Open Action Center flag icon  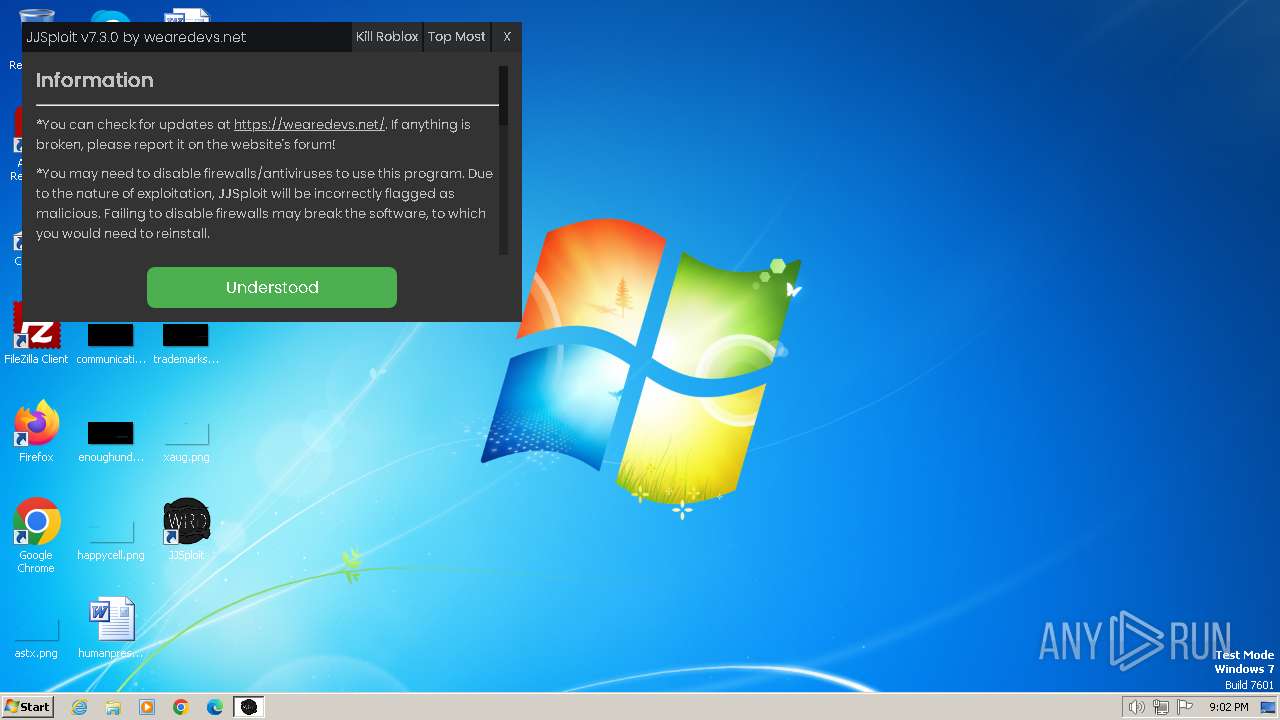click(x=1185, y=707)
